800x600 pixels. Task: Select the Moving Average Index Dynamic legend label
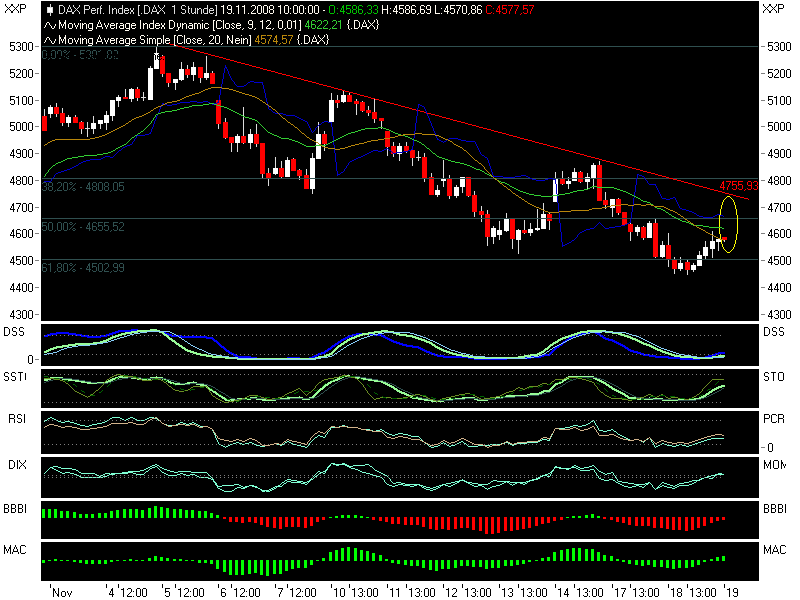pyautogui.click(x=134, y=25)
